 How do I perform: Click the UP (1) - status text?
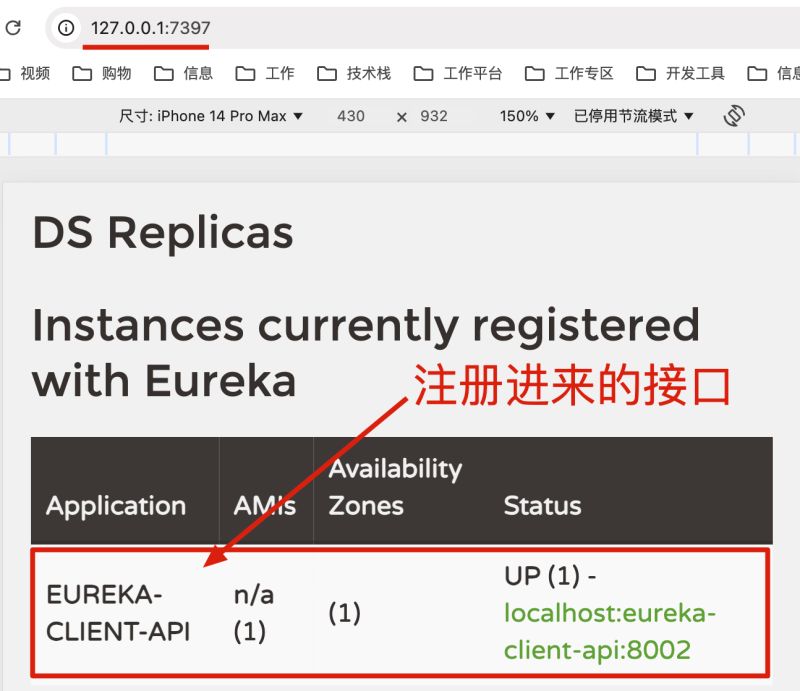[x=550, y=576]
